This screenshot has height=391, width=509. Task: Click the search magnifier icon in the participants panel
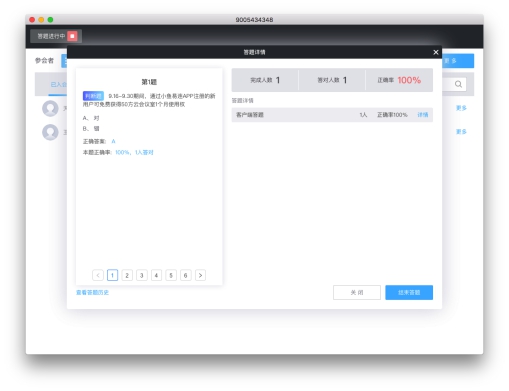pyautogui.click(x=458, y=84)
